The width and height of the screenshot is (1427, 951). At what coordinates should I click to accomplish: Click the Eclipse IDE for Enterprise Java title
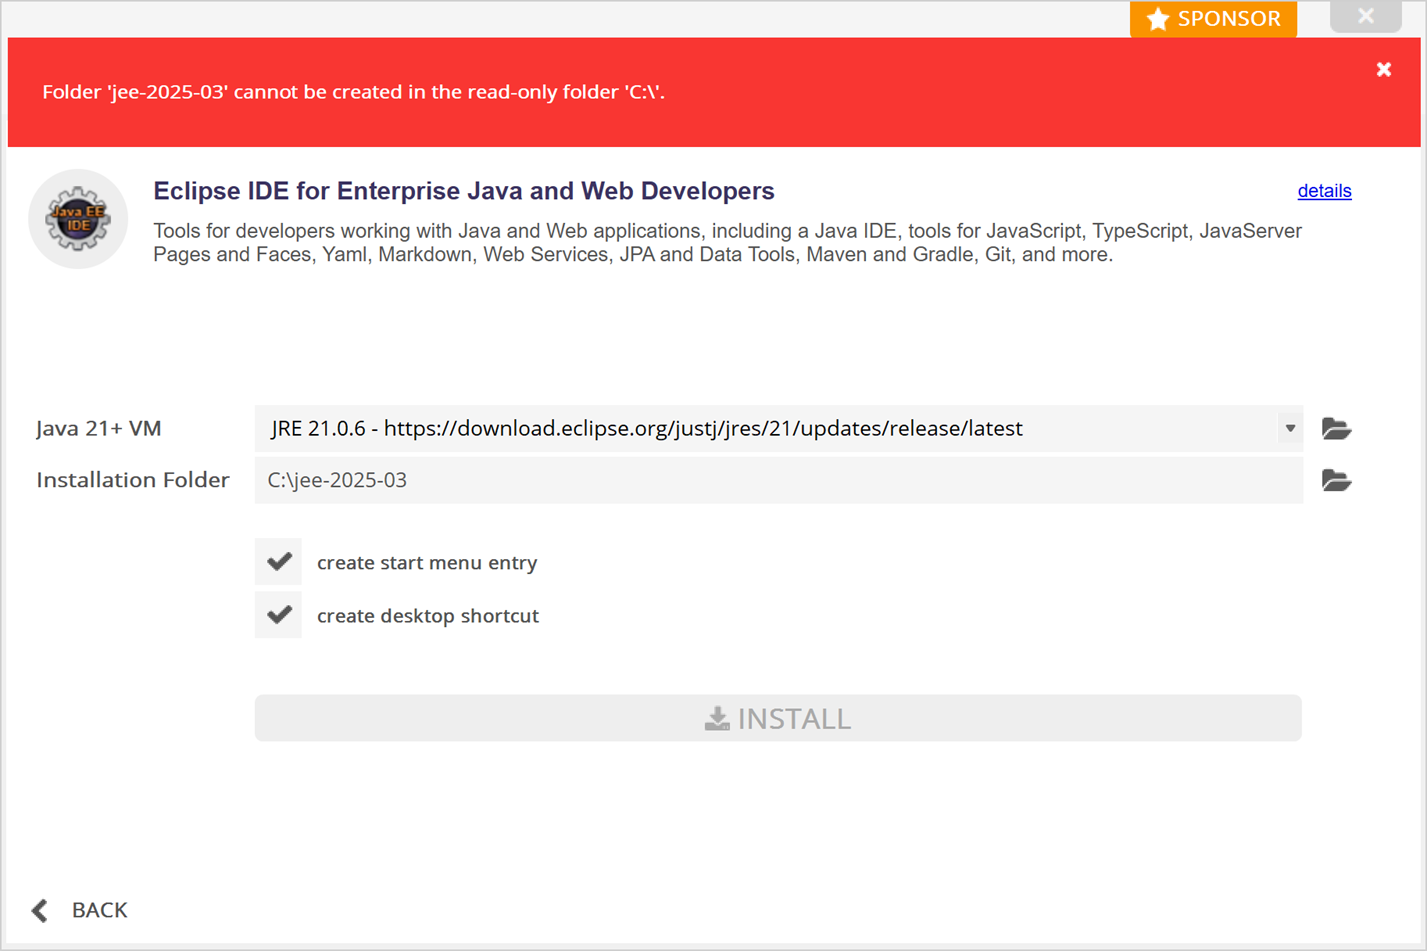click(x=464, y=191)
